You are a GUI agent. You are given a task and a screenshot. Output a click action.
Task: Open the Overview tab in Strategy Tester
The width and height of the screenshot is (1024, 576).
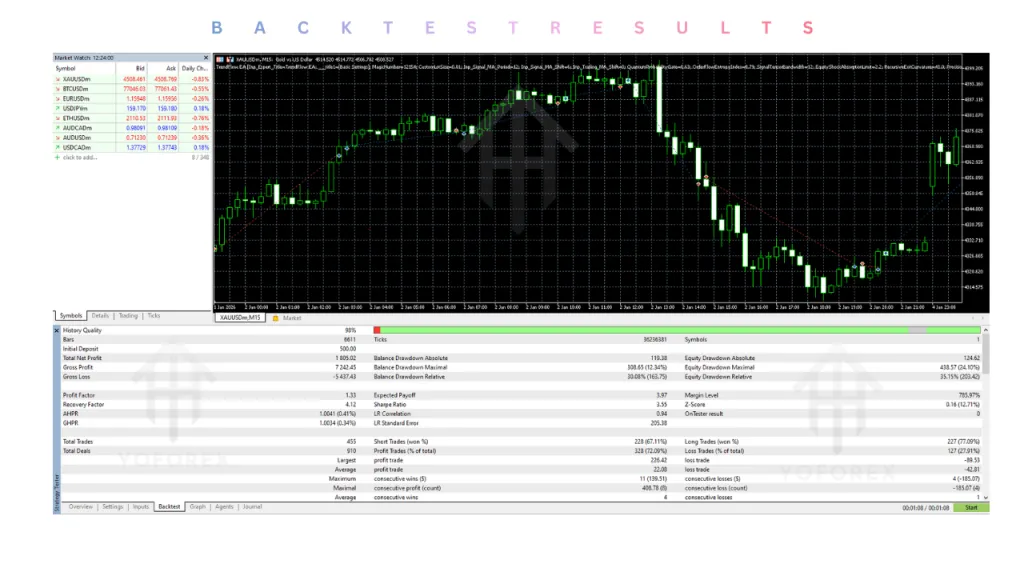[x=81, y=507]
